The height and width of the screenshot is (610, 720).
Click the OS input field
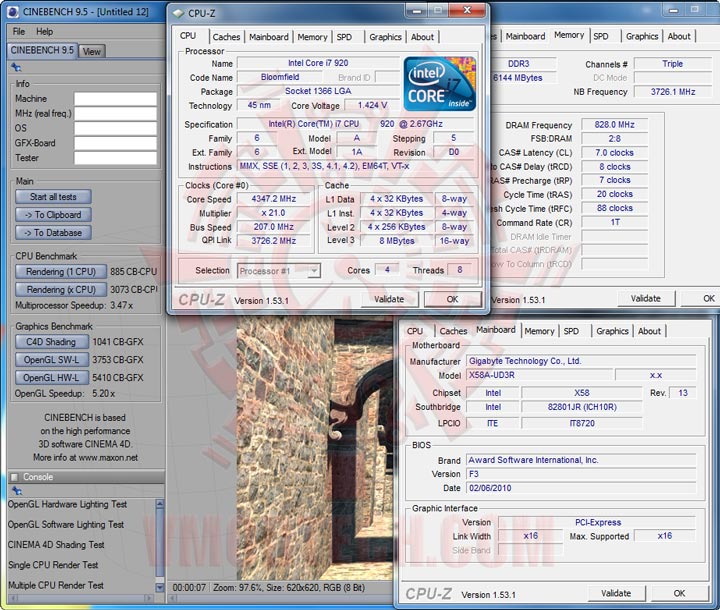tap(115, 128)
